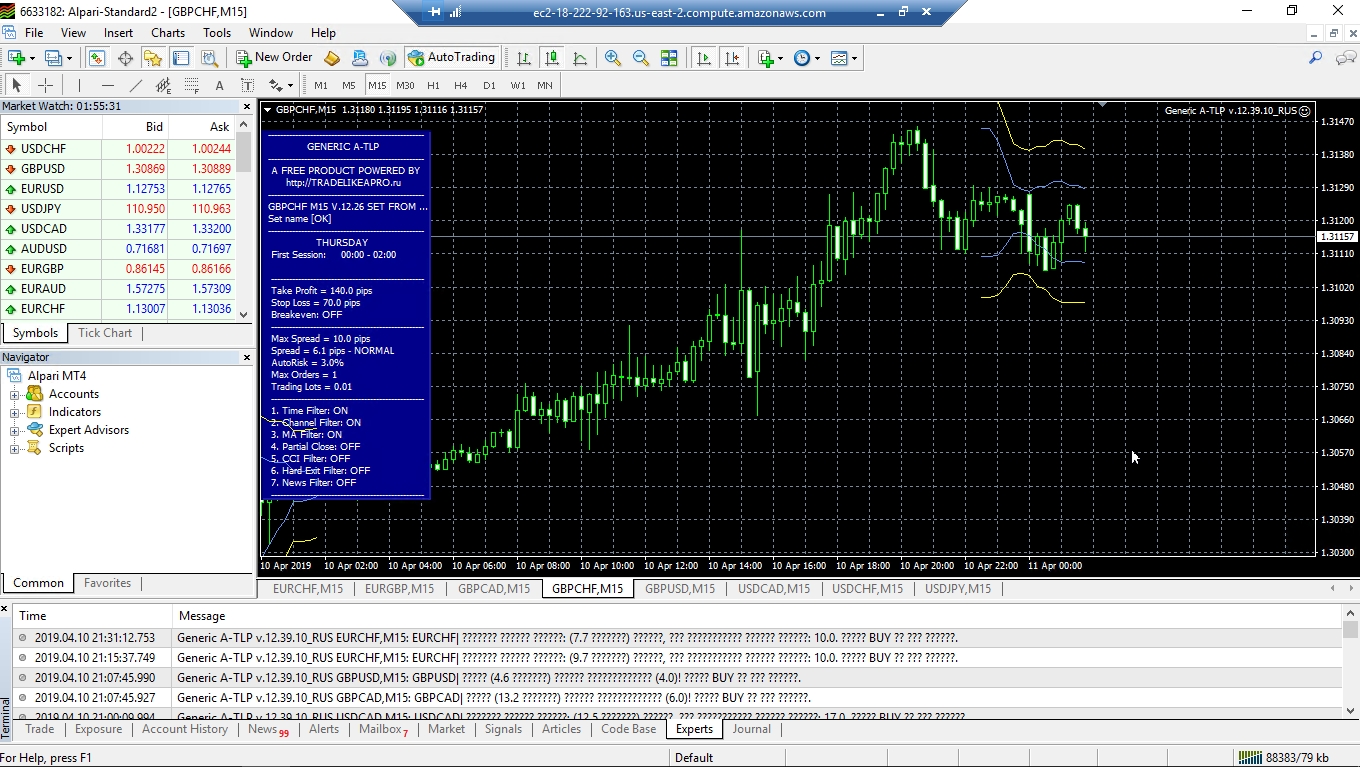The width and height of the screenshot is (1360, 767).
Task: Toggle Auto Scroll chart icon
Action: [x=704, y=58]
